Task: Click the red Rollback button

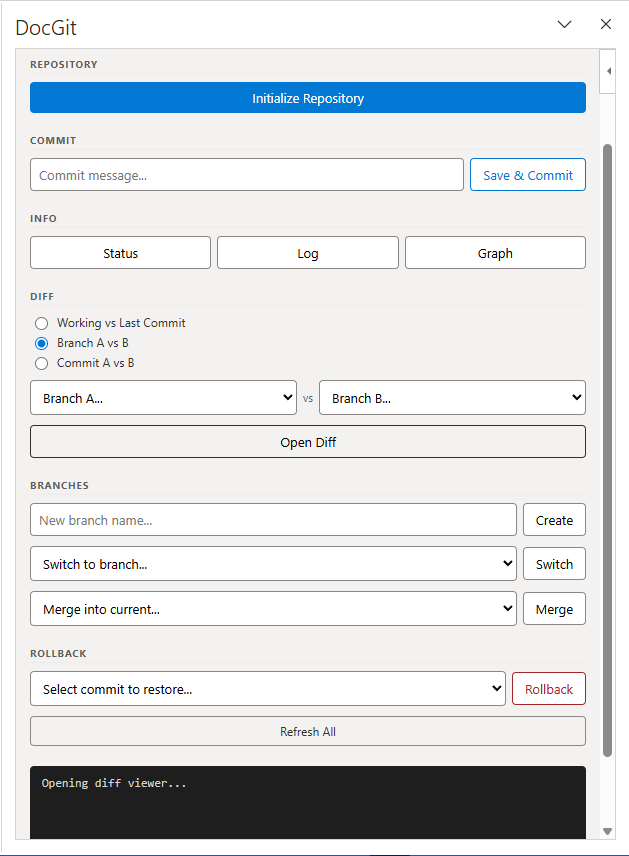Action: tap(549, 688)
